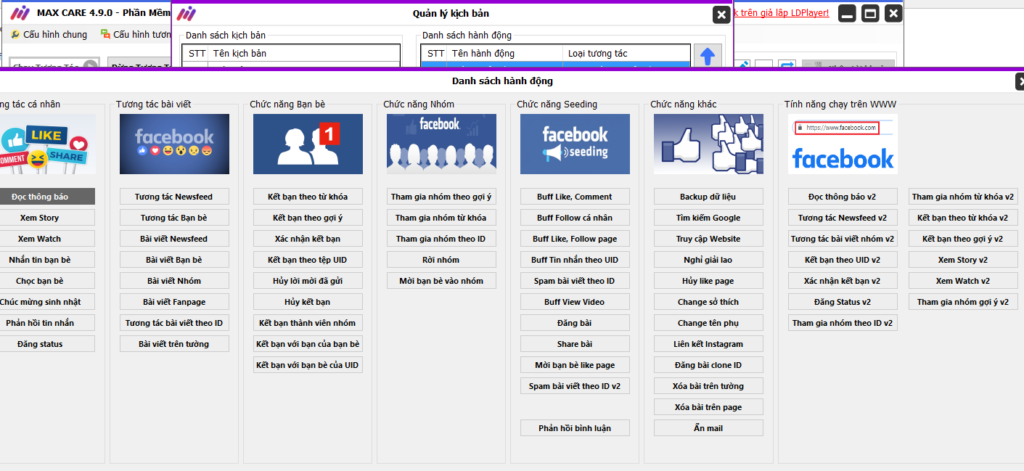1024x471 pixels.
Task: Choose the Share bài action
Action: pos(575,344)
